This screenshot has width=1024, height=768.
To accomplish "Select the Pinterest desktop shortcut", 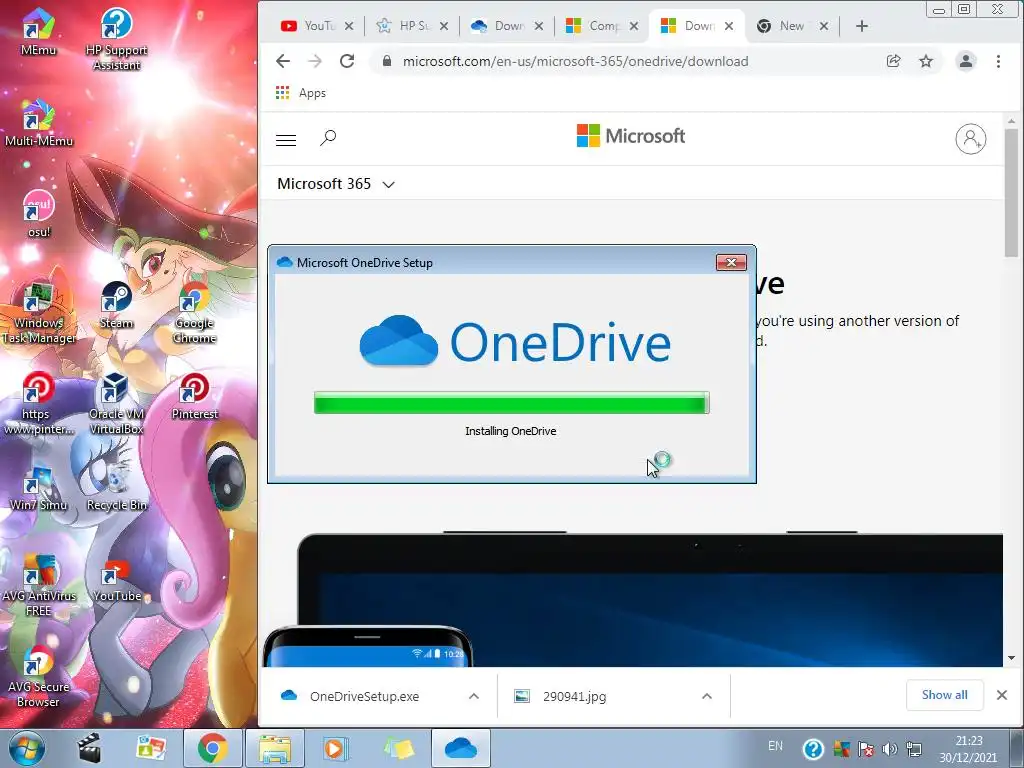I will tap(195, 396).
